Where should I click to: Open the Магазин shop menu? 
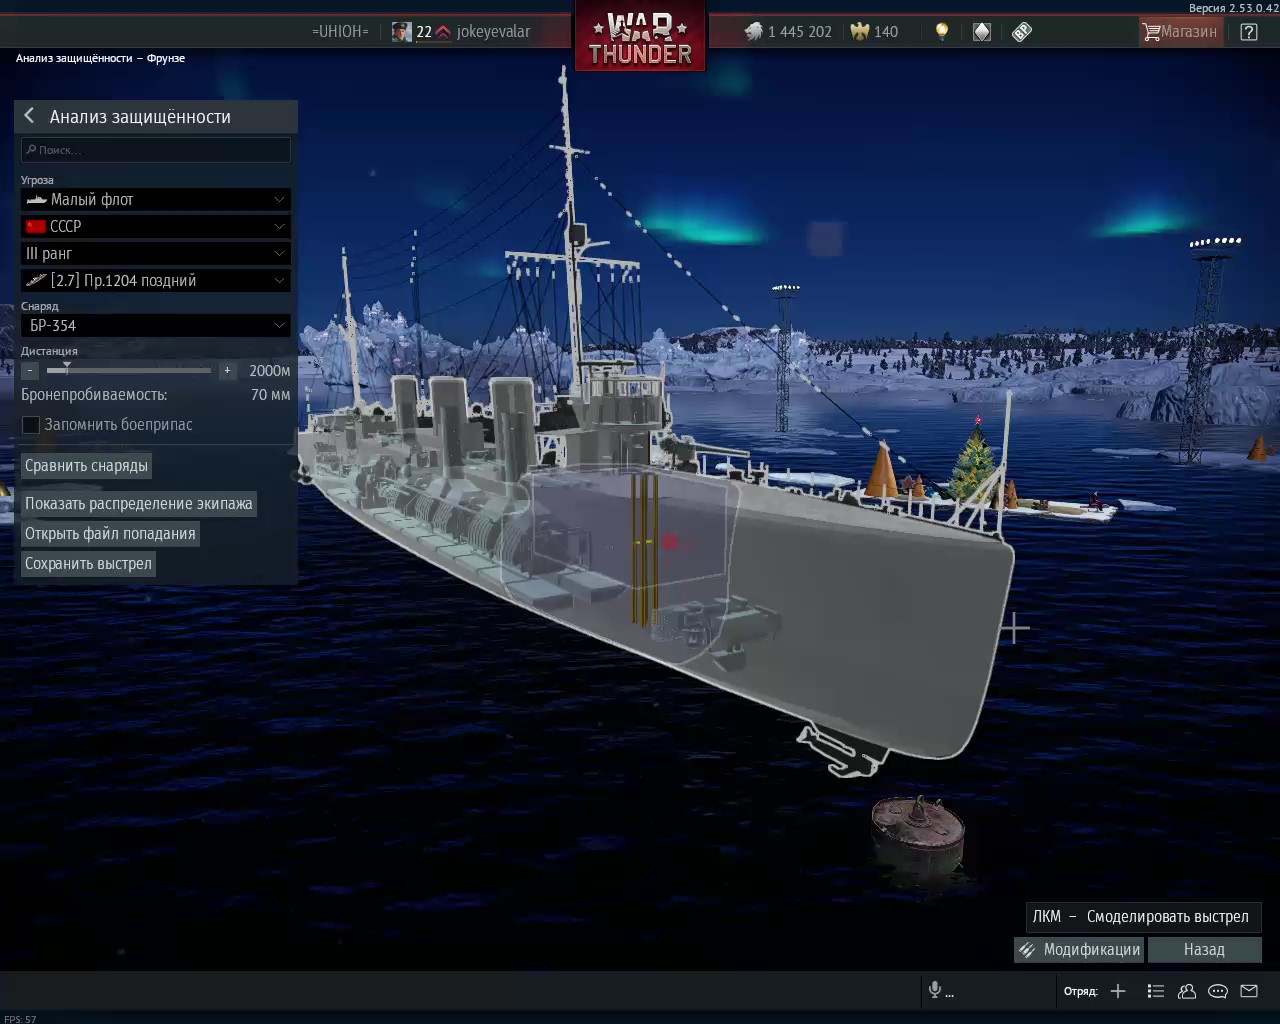coord(1180,32)
